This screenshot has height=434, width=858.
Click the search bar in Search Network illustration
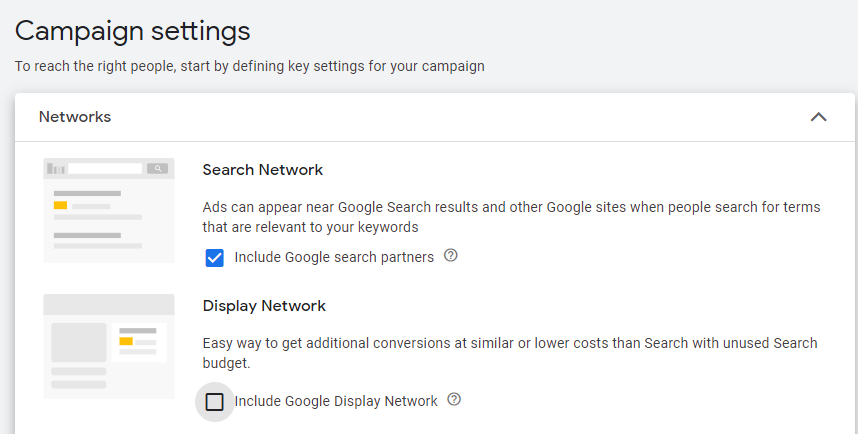click(x=105, y=169)
